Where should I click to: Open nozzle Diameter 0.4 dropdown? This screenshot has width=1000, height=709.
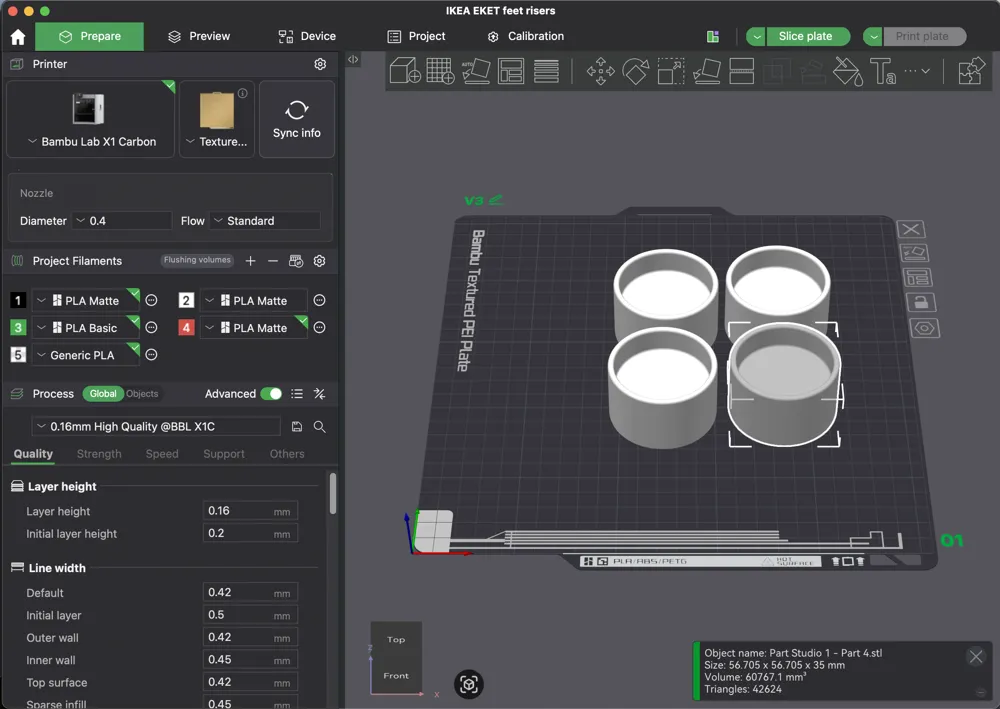point(121,221)
